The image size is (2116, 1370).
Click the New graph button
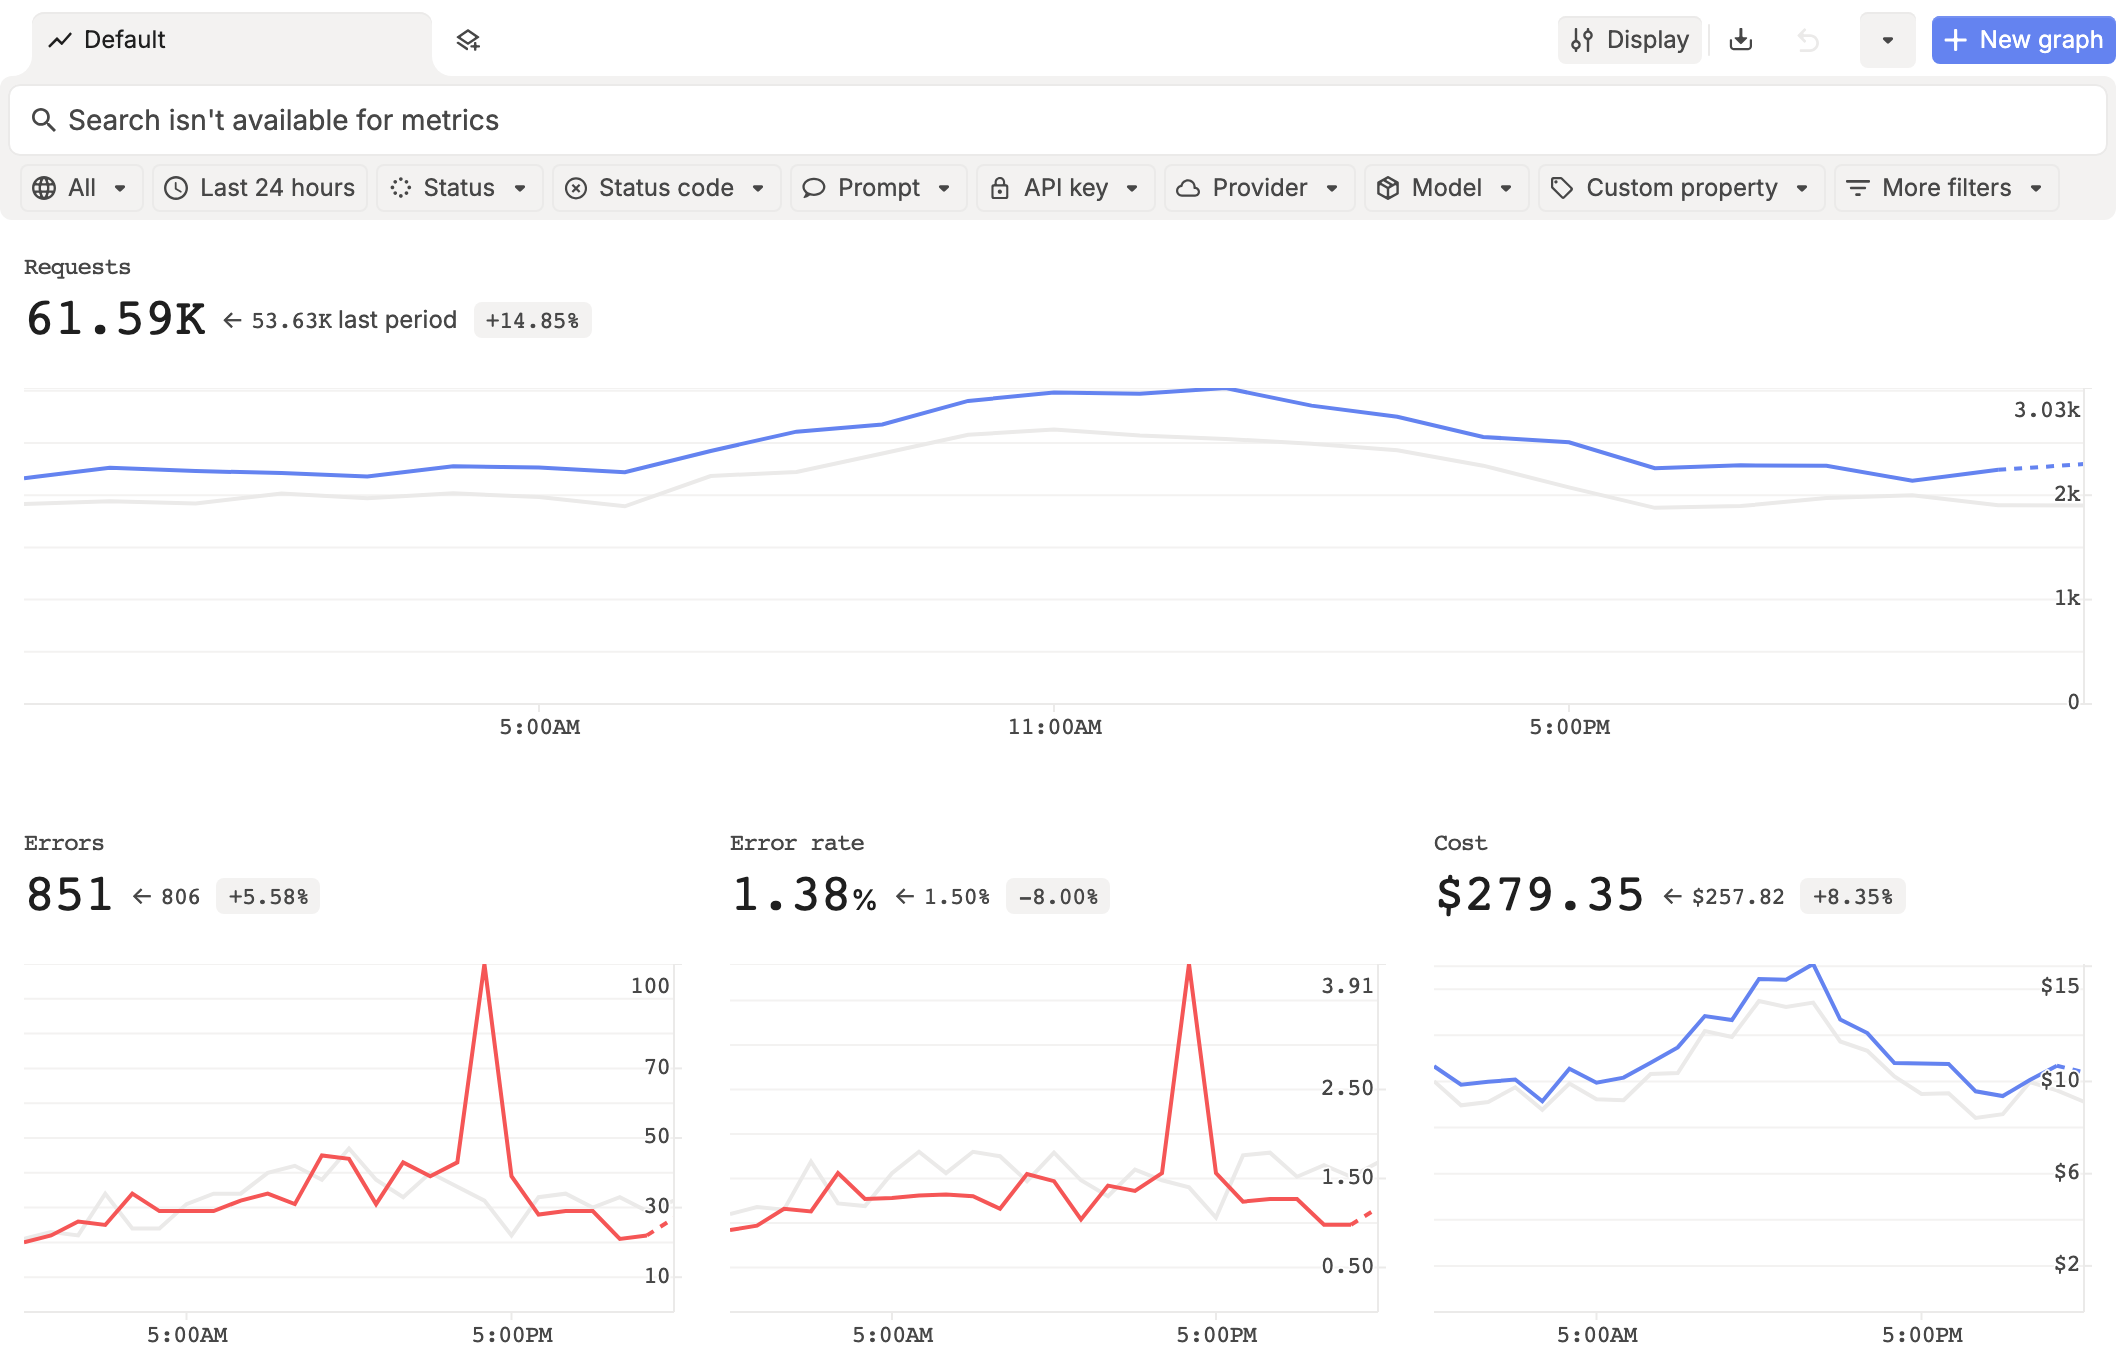(2023, 40)
